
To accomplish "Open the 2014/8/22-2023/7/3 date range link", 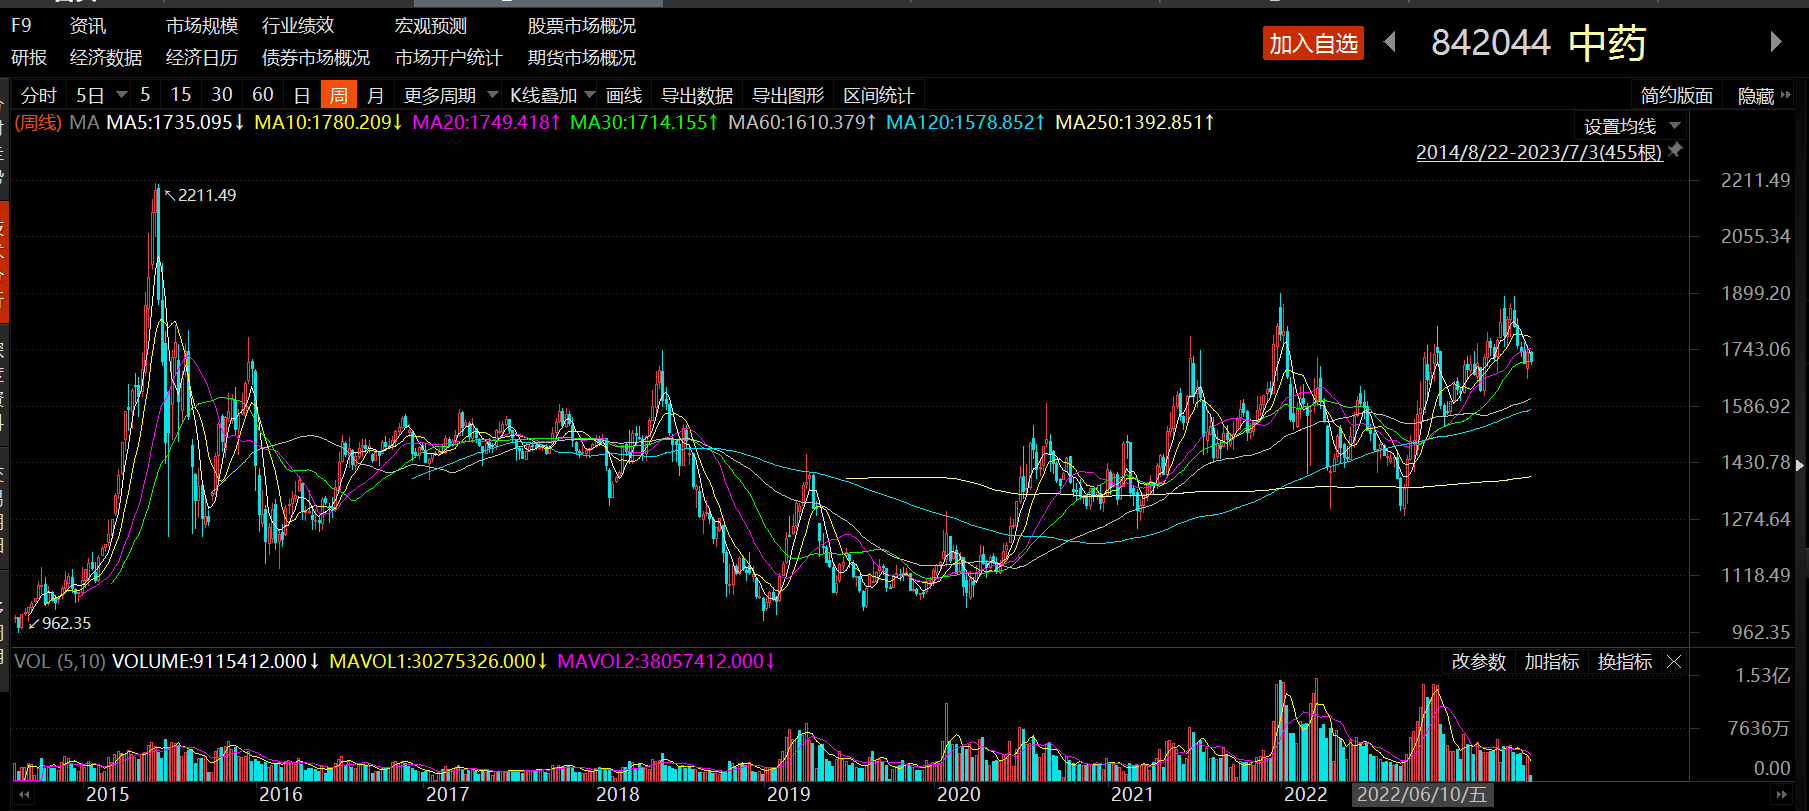I will click(x=1538, y=152).
